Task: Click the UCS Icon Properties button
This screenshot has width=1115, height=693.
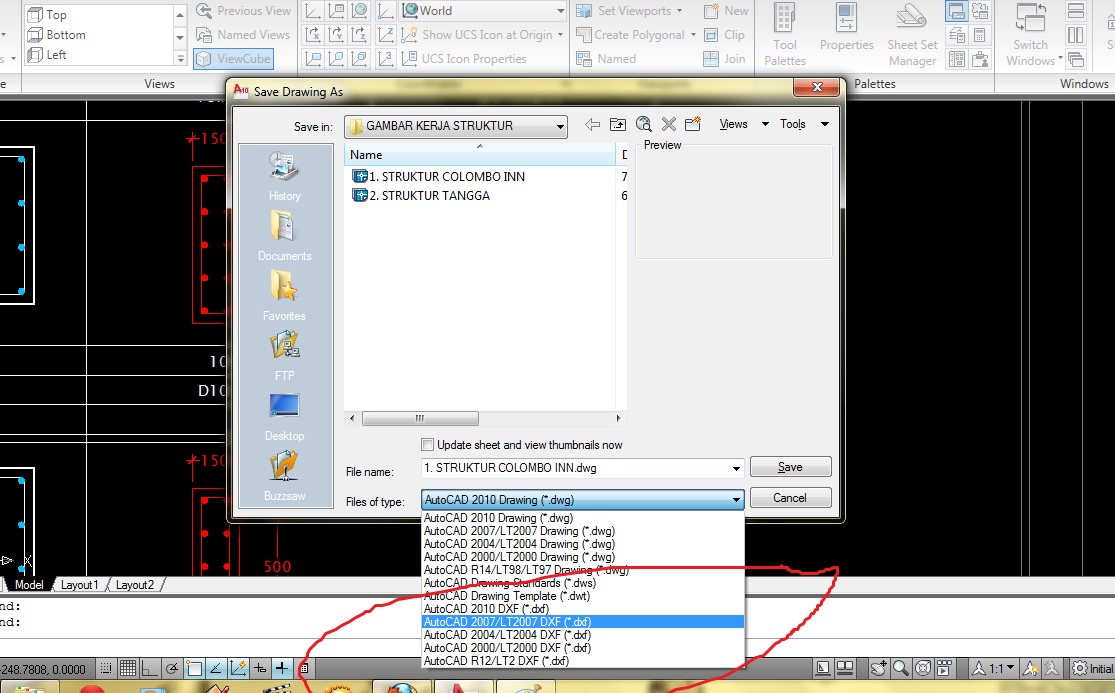Action: click(x=465, y=59)
